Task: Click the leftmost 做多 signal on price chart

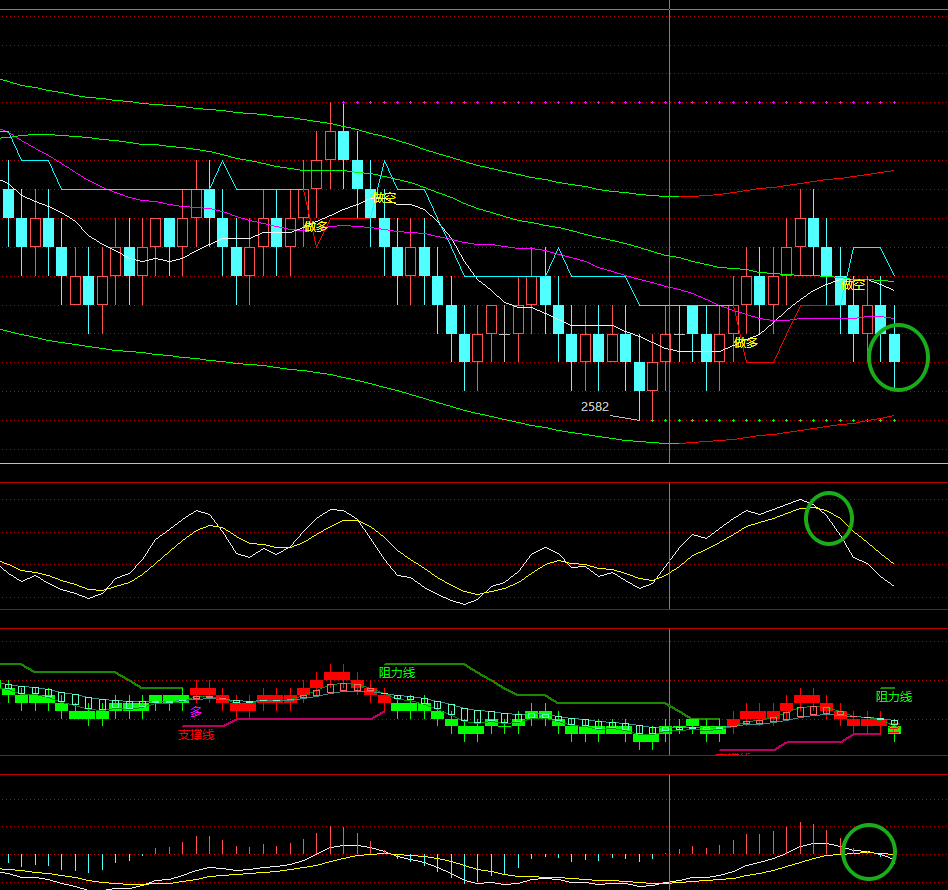Action: tap(315, 227)
